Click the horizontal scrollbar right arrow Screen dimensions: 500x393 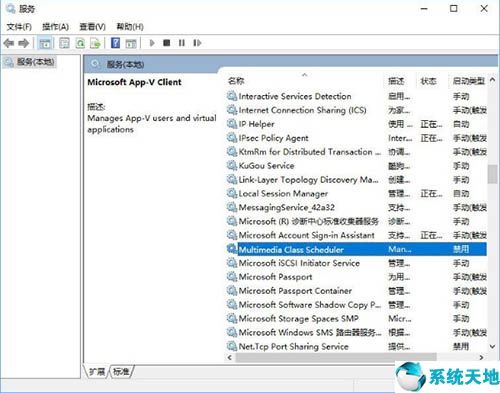pyautogui.click(x=481, y=357)
